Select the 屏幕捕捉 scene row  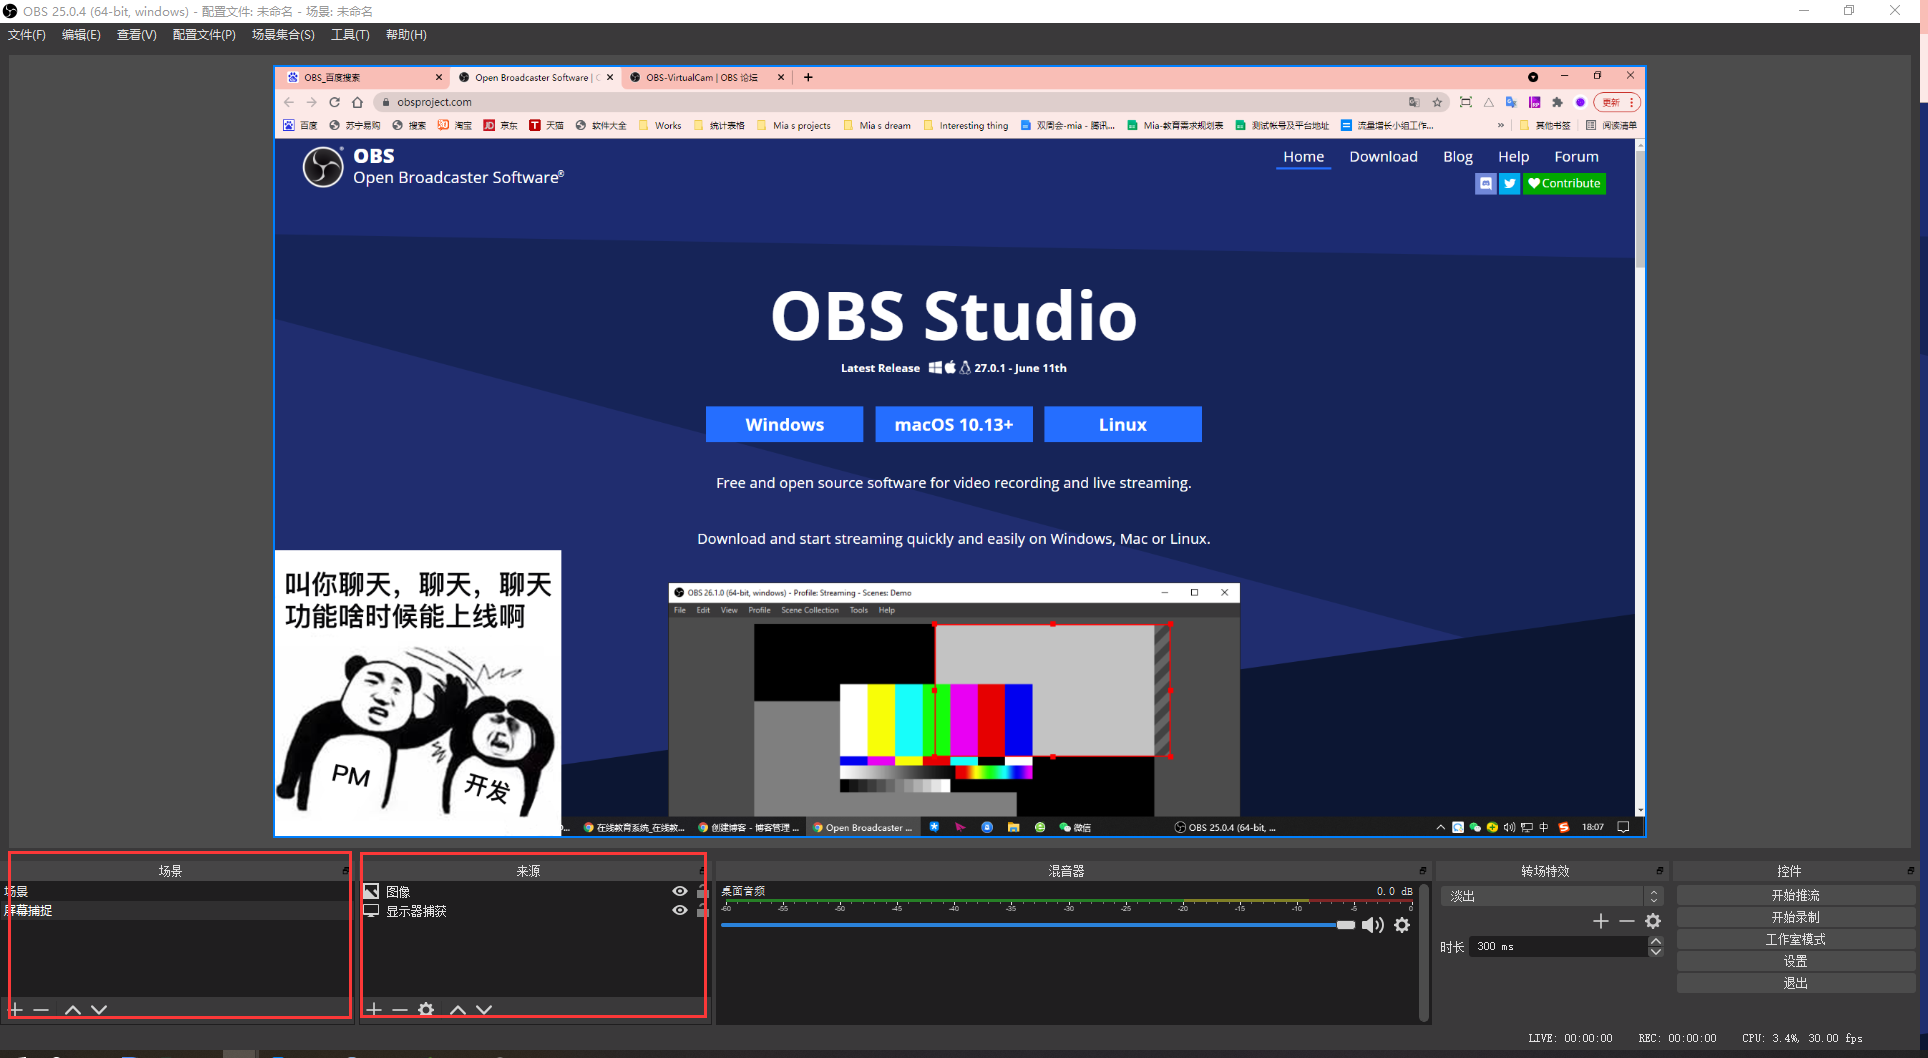176,911
